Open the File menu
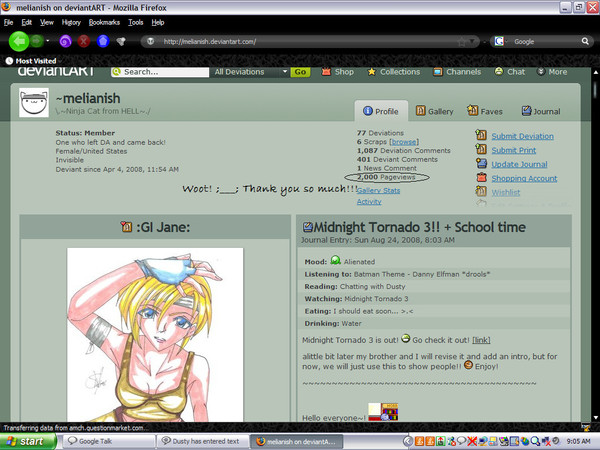This screenshot has width=600, height=450. click(x=8, y=23)
